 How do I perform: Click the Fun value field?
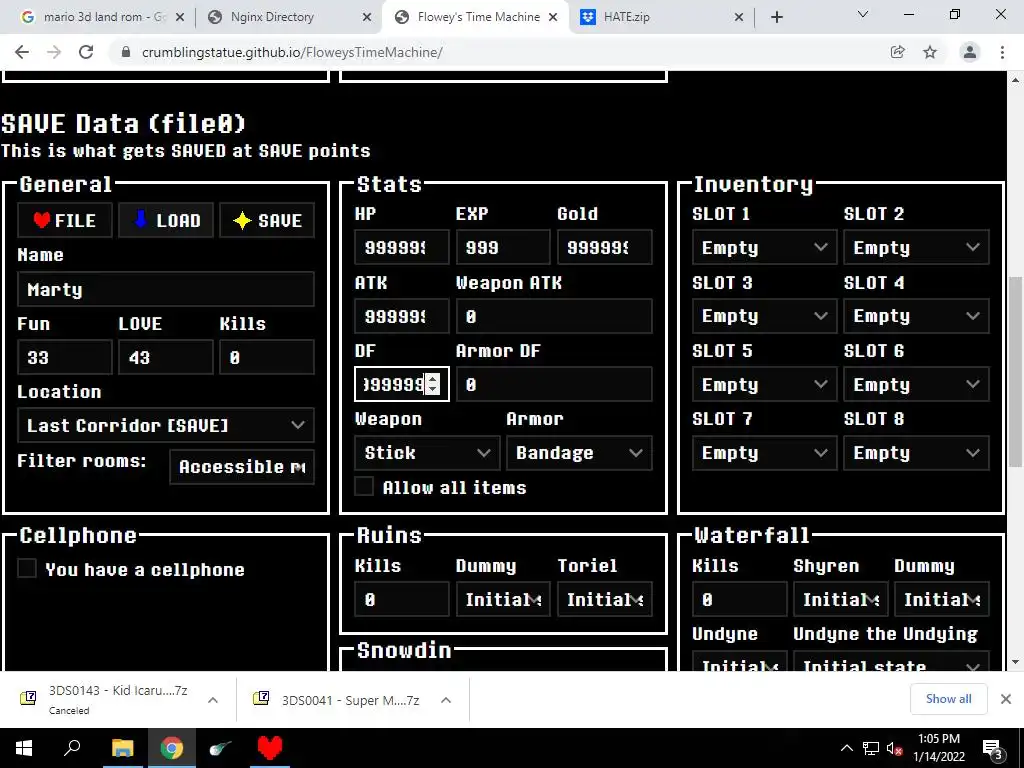pyautogui.click(x=65, y=357)
